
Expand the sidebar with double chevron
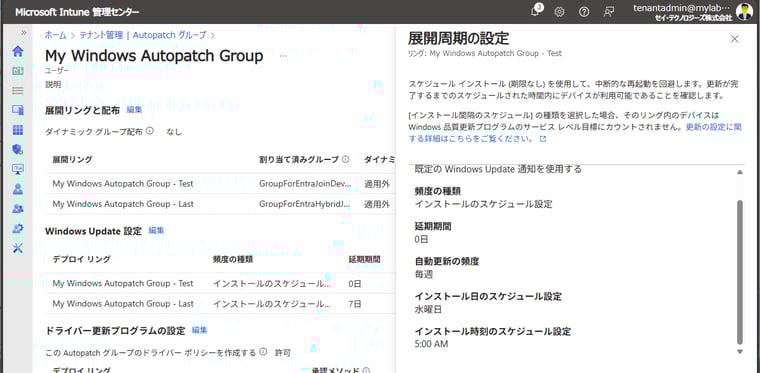(24, 32)
